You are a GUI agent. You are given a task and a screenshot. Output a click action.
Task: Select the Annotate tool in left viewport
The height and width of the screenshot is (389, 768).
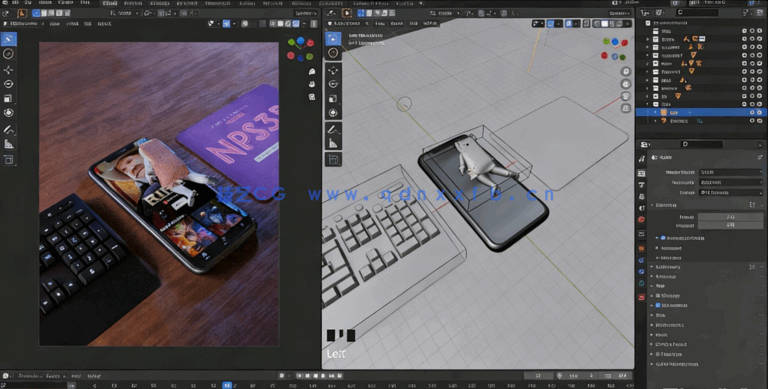[x=9, y=129]
